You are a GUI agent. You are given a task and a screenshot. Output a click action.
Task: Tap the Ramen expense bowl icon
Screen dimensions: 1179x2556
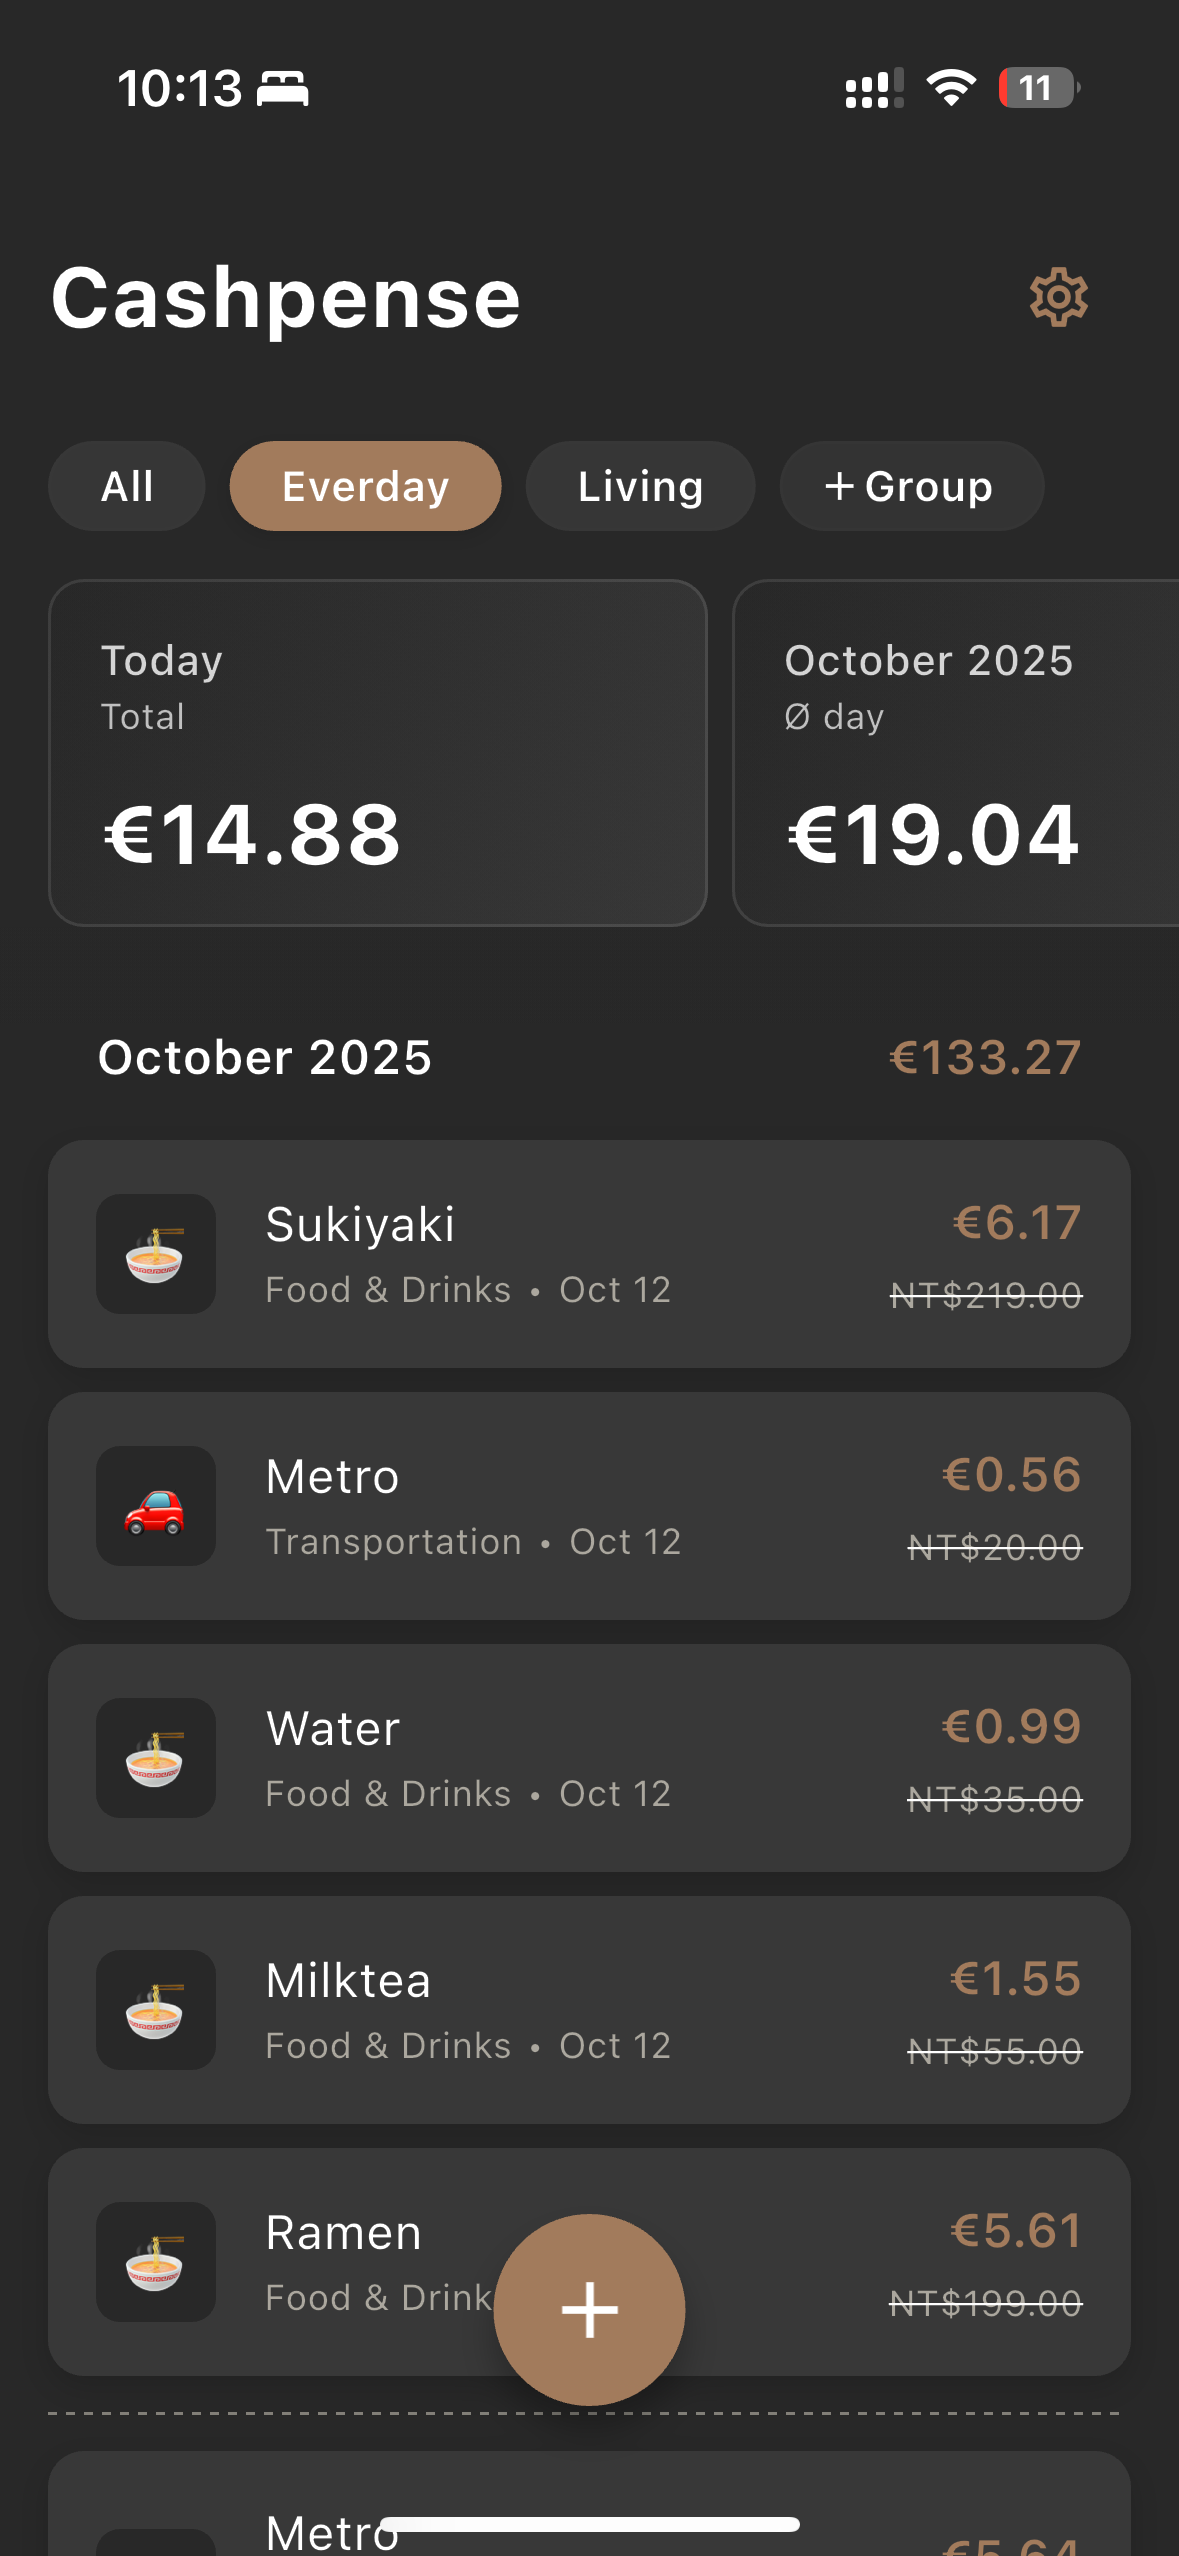point(155,2262)
